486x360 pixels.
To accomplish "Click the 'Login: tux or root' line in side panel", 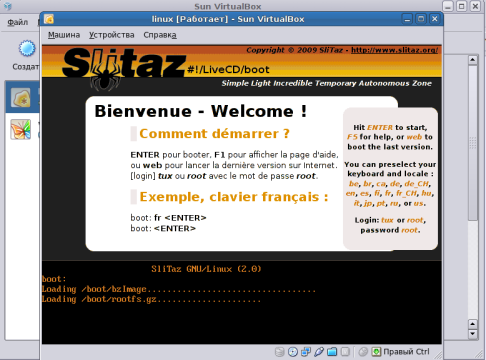I will (x=390, y=220).
